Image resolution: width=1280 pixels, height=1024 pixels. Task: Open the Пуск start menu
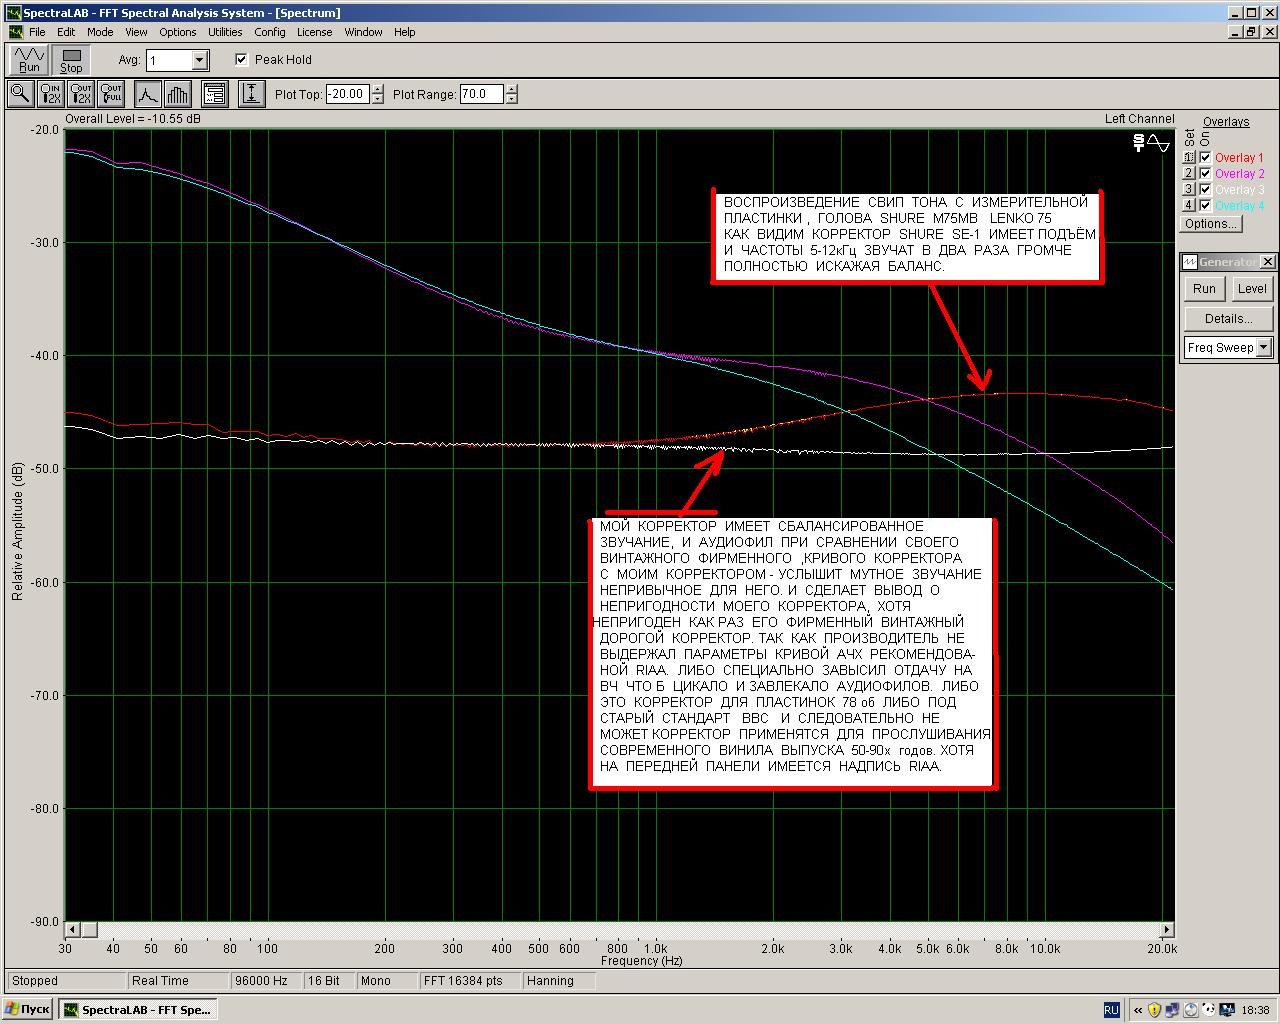[28, 1010]
